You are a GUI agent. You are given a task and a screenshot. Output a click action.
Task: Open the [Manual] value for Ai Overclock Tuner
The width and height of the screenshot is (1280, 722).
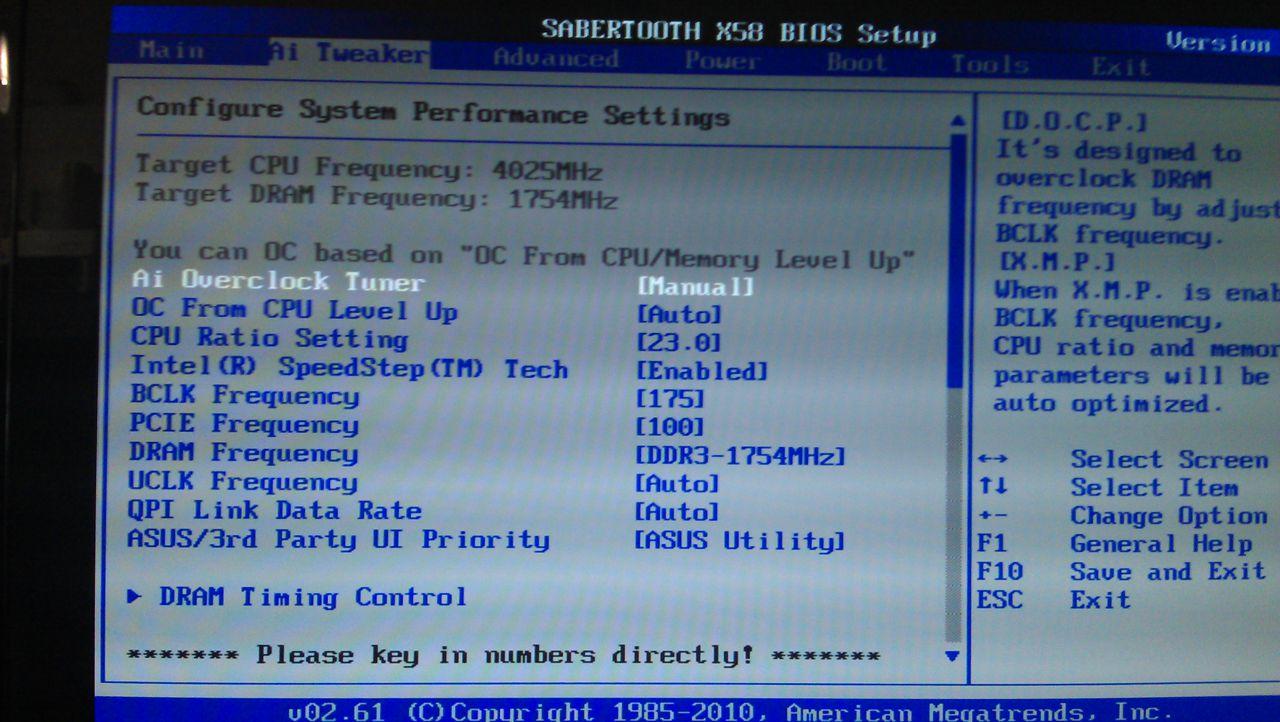695,286
